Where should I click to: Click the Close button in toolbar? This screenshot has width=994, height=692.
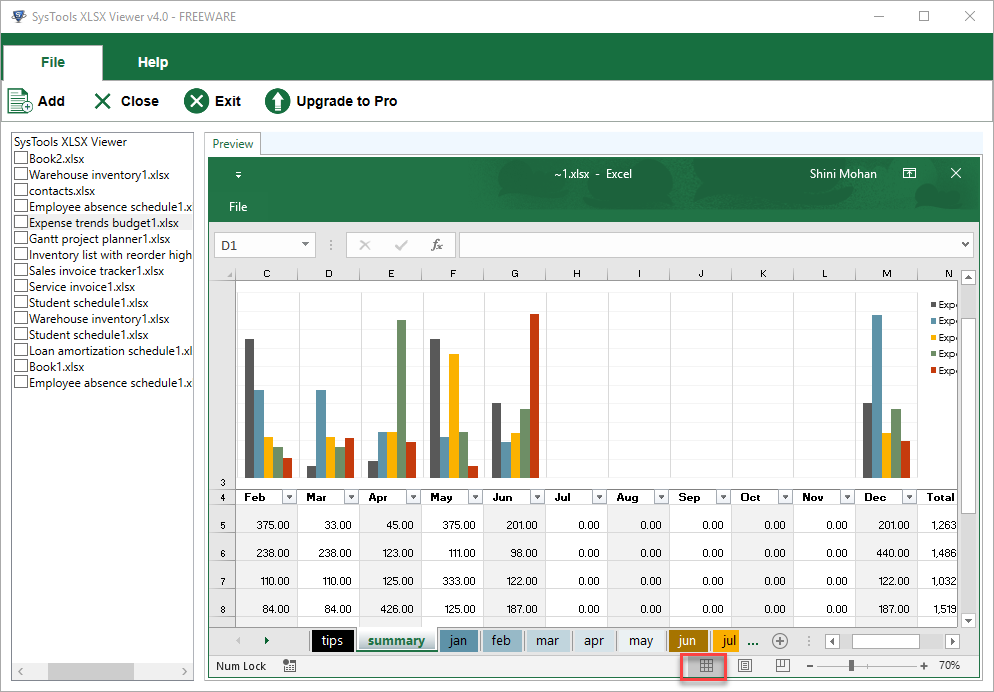pyautogui.click(x=126, y=101)
